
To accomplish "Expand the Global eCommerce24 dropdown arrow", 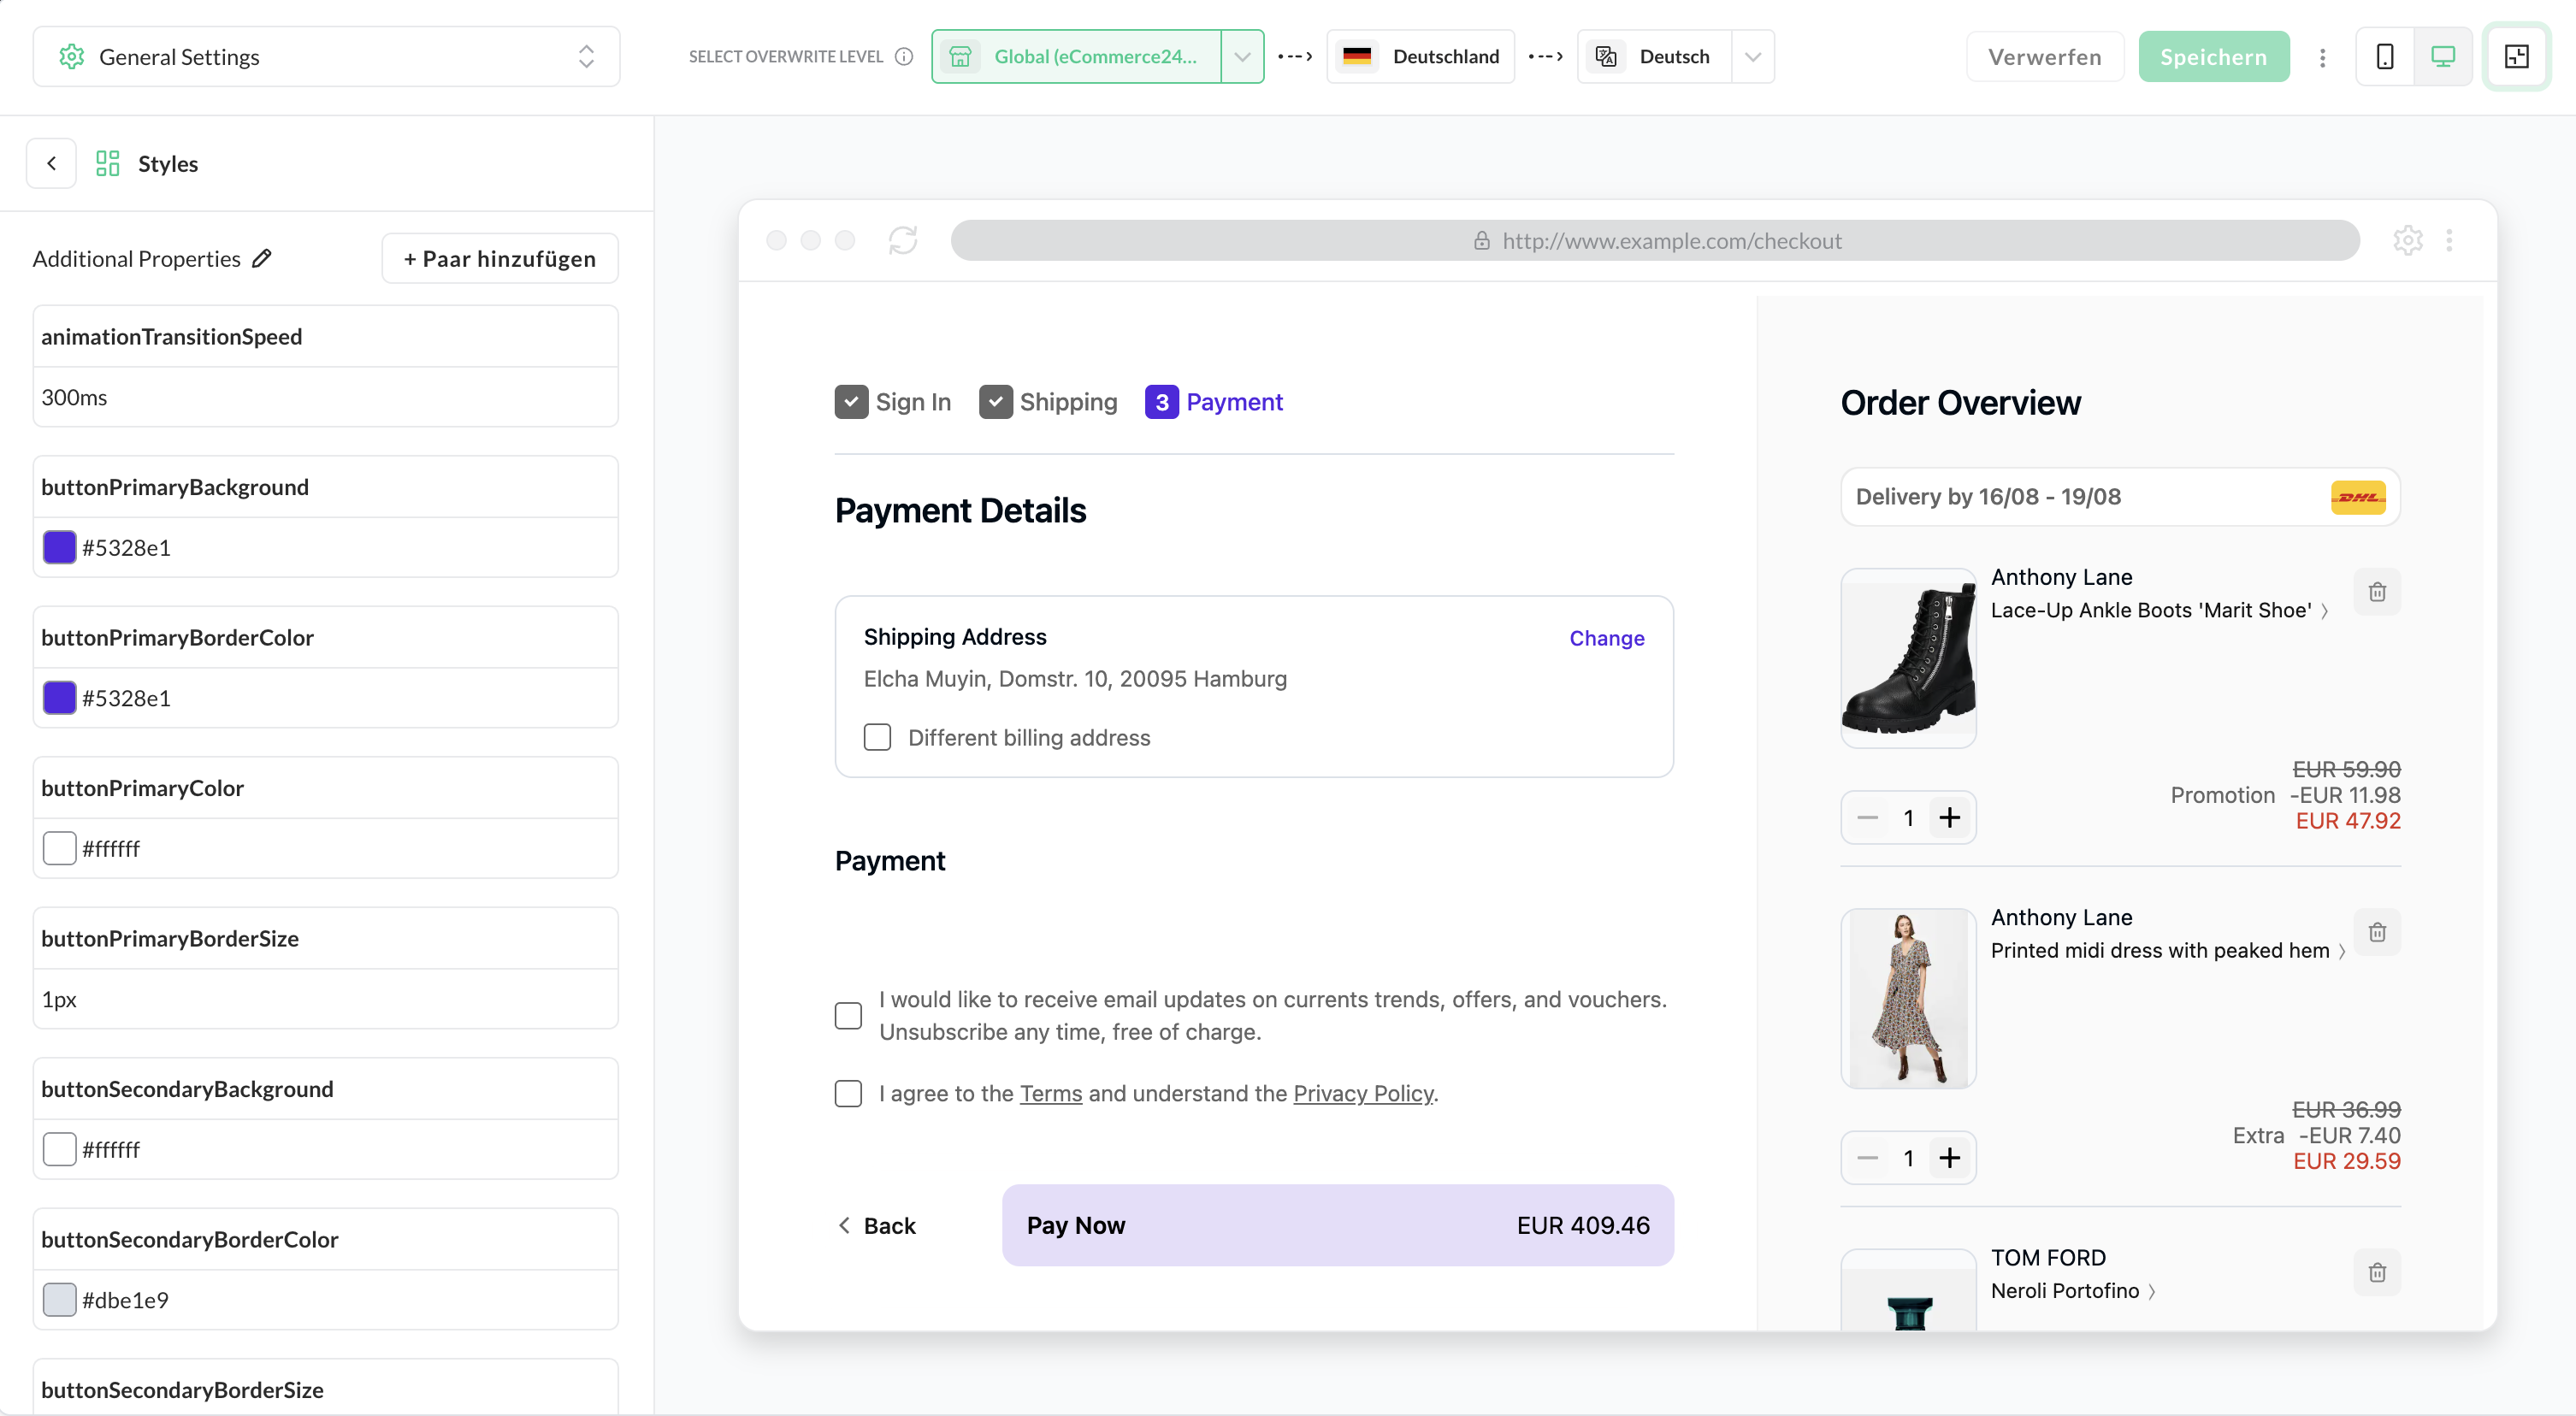I will pos(1242,56).
